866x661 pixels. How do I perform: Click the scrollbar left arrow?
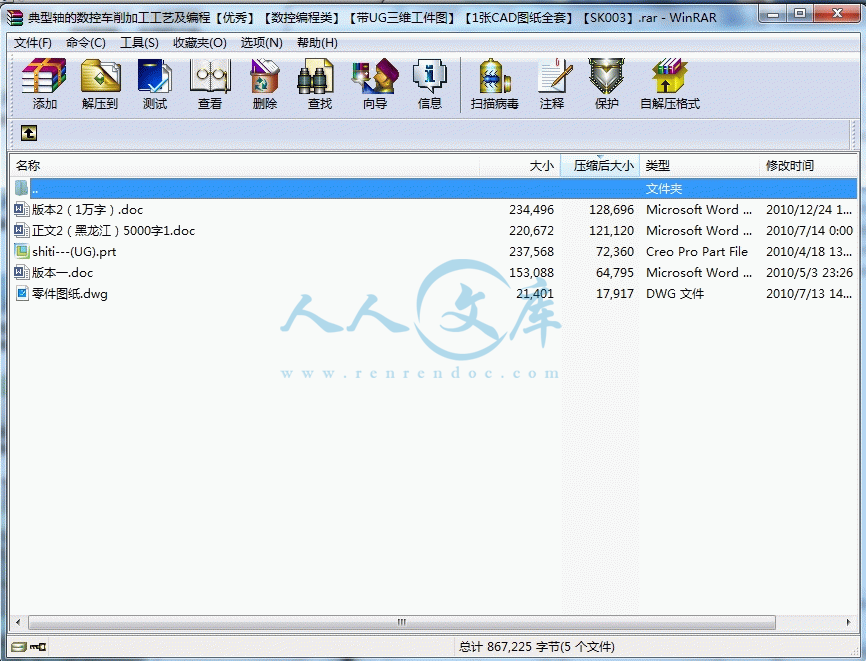point(18,622)
